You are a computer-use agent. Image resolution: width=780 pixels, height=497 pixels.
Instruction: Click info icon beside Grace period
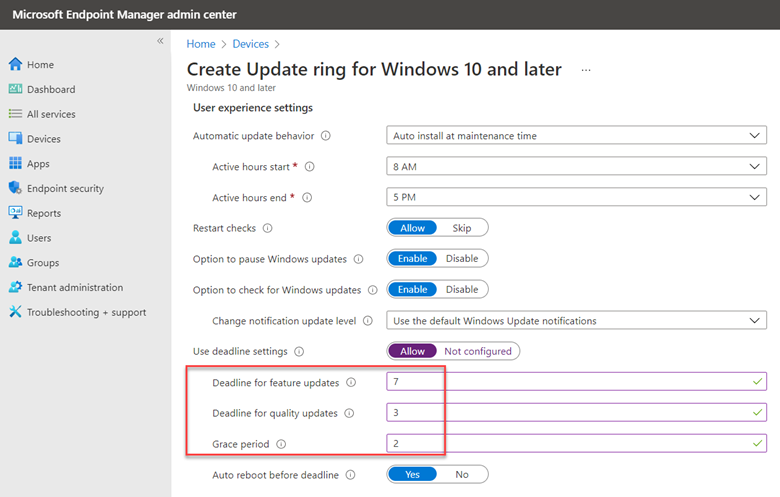click(281, 444)
